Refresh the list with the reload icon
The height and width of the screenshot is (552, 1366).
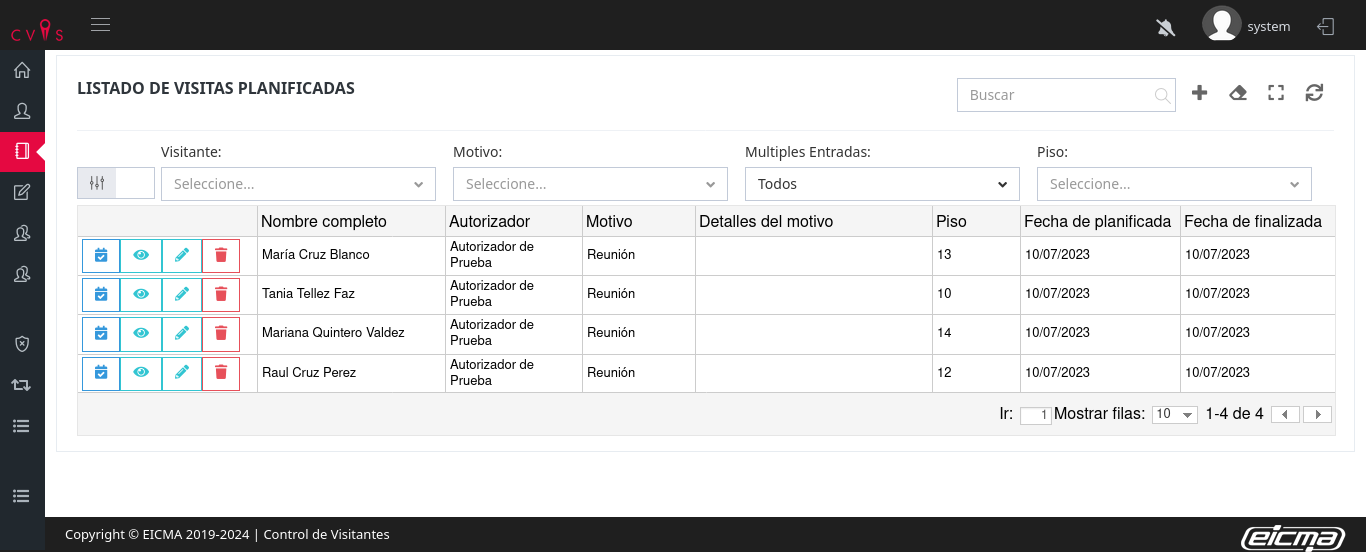[x=1314, y=93]
